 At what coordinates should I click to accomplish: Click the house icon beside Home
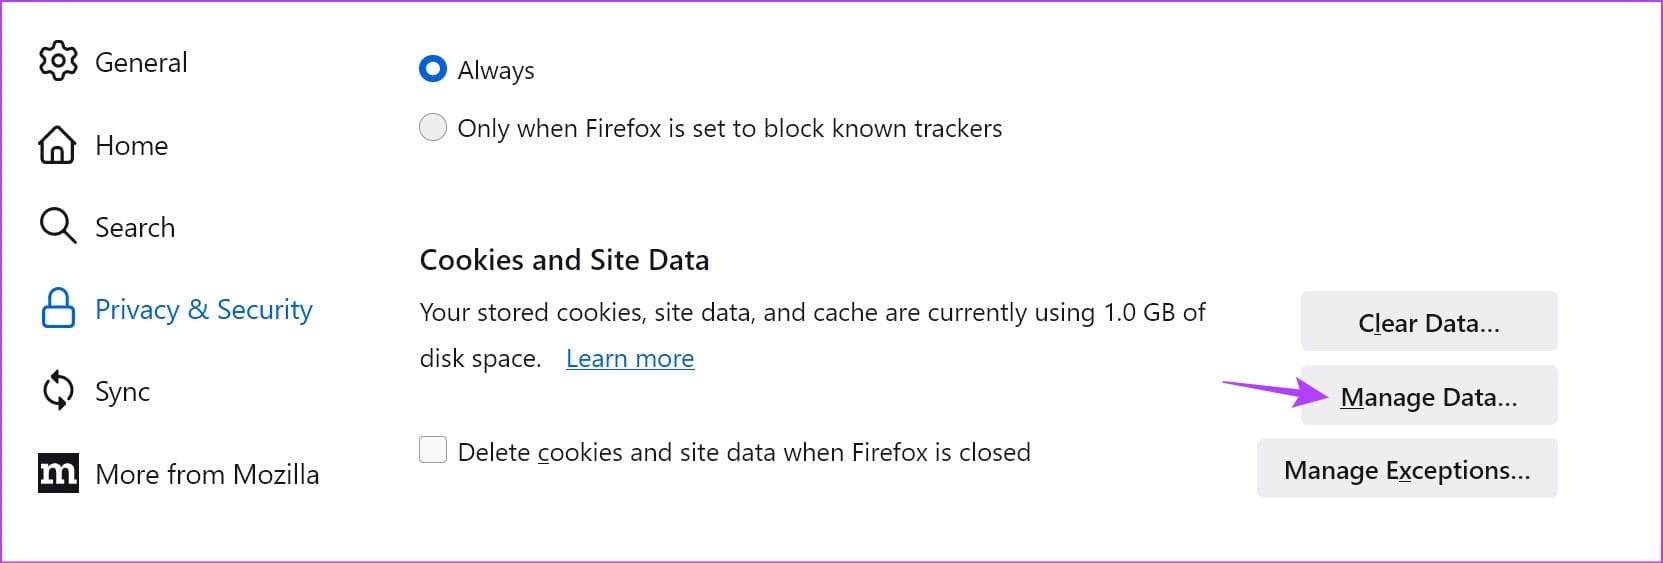point(57,145)
